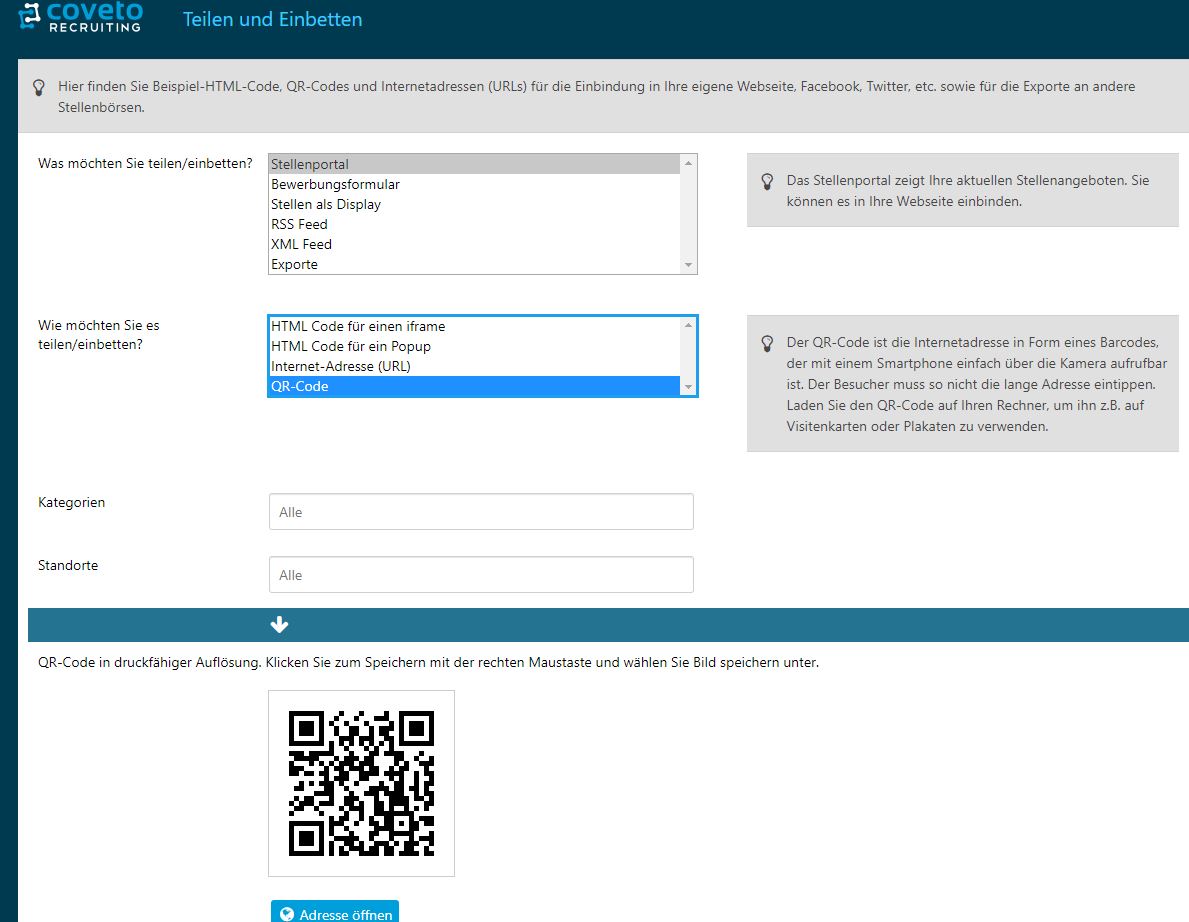The width and height of the screenshot is (1189, 922).
Task: Choose Exporte in the first list
Action: tap(475, 265)
